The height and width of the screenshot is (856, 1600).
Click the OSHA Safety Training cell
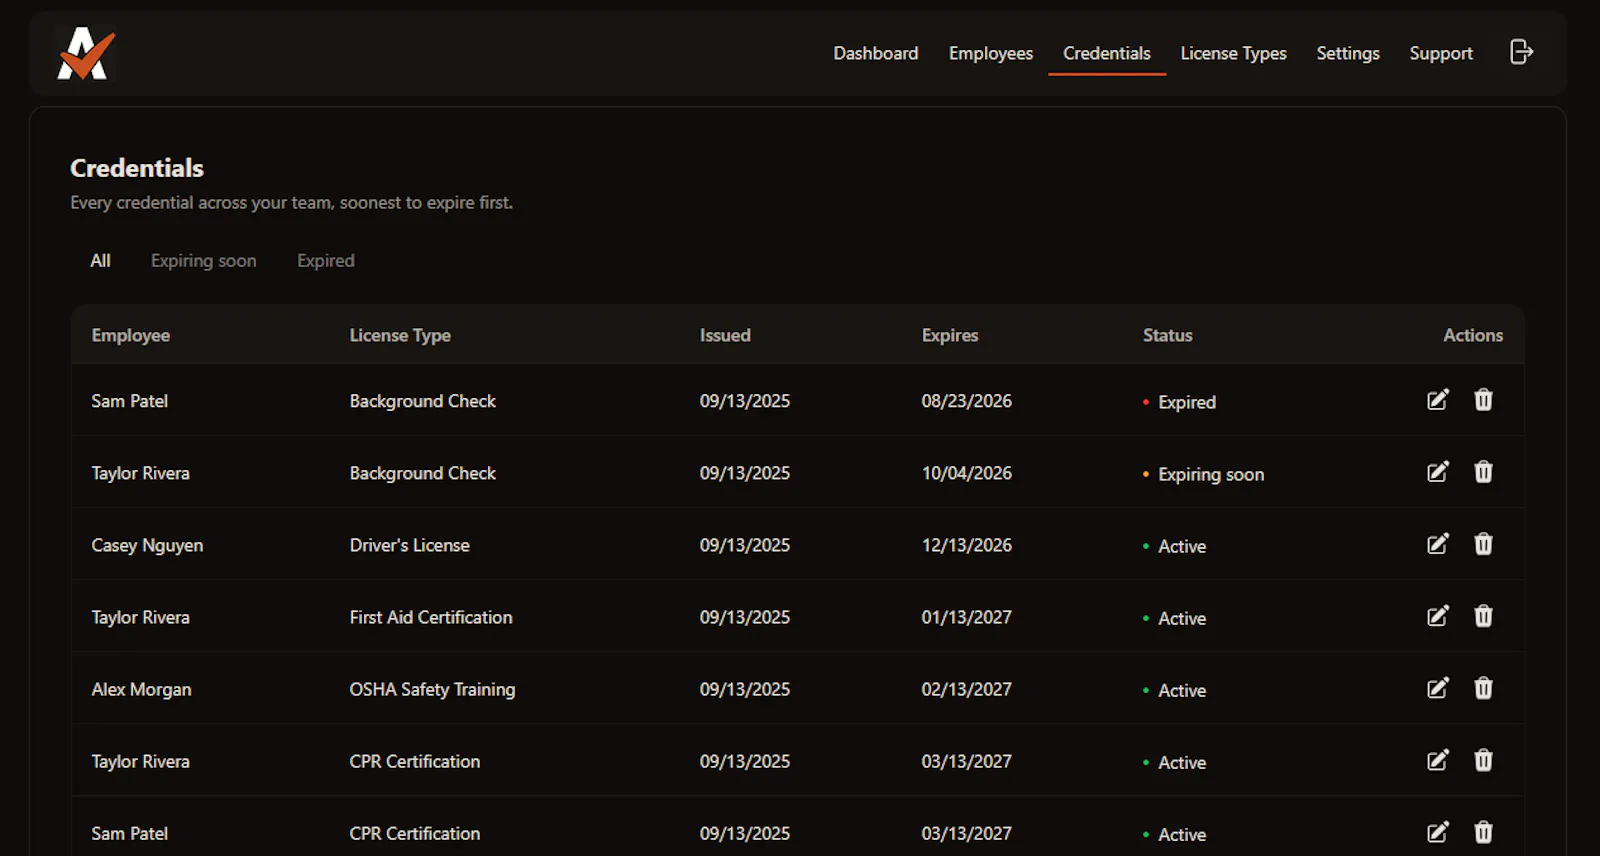432,689
